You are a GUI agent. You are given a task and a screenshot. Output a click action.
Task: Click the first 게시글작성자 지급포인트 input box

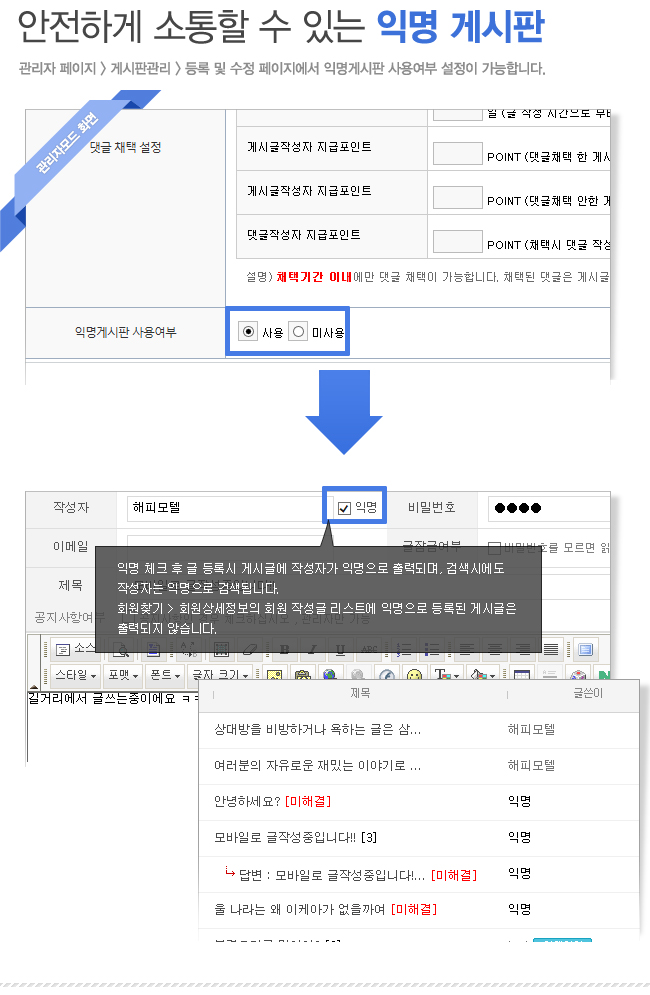(x=458, y=154)
